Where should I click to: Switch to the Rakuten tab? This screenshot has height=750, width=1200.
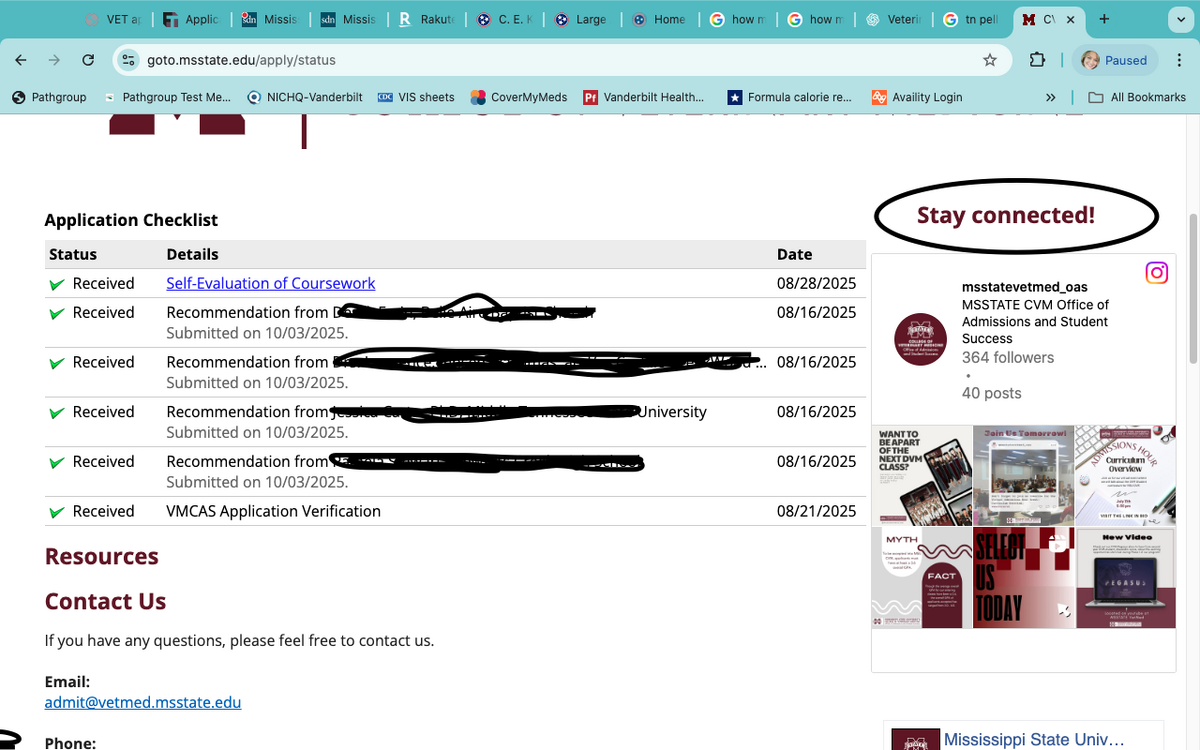click(x=427, y=19)
